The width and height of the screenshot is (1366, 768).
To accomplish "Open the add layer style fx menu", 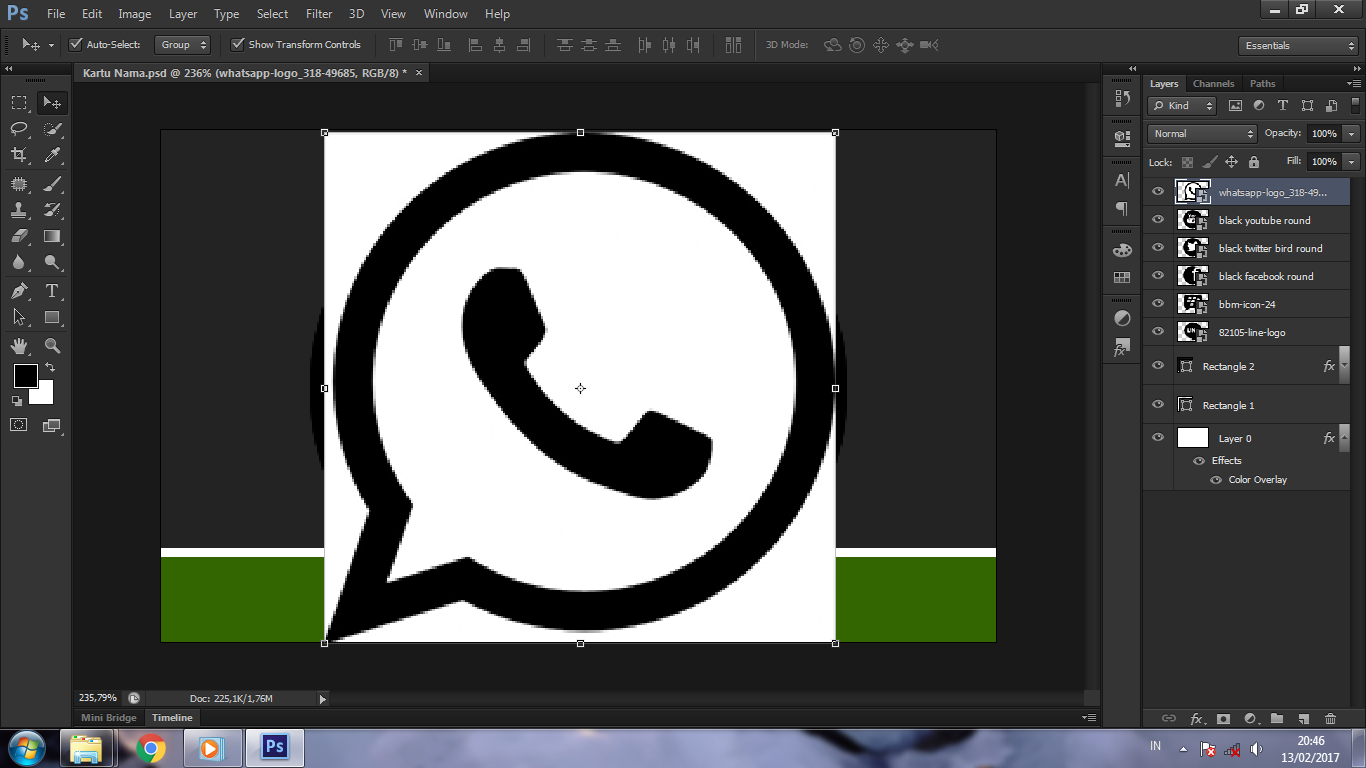I will (1196, 718).
